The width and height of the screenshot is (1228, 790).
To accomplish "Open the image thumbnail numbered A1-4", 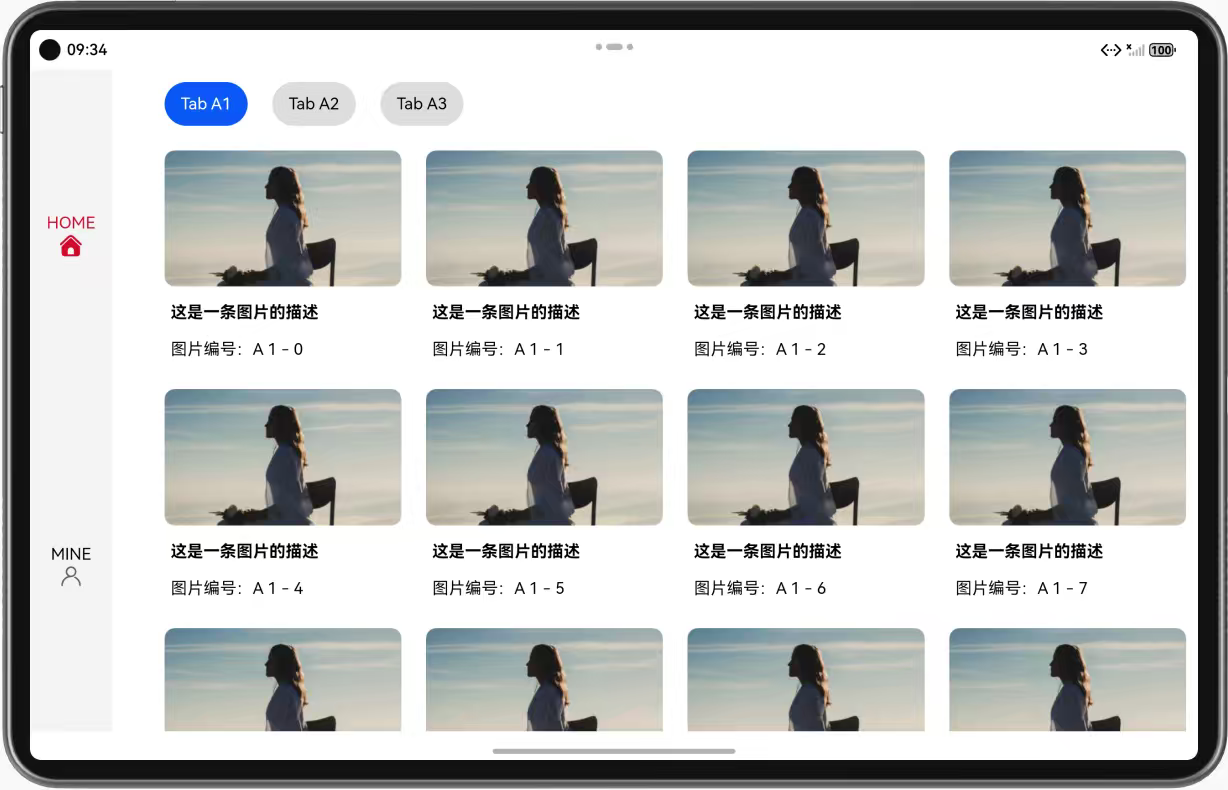I will pyautogui.click(x=283, y=458).
